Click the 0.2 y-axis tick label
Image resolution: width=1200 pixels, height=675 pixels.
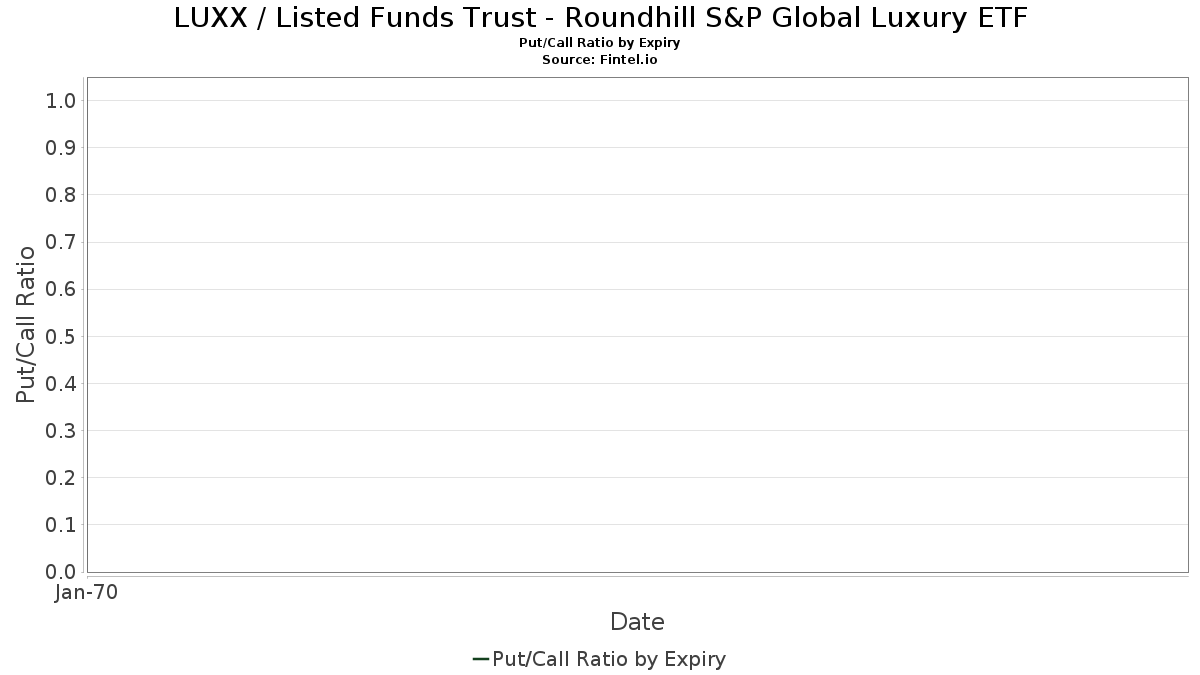[x=61, y=477]
